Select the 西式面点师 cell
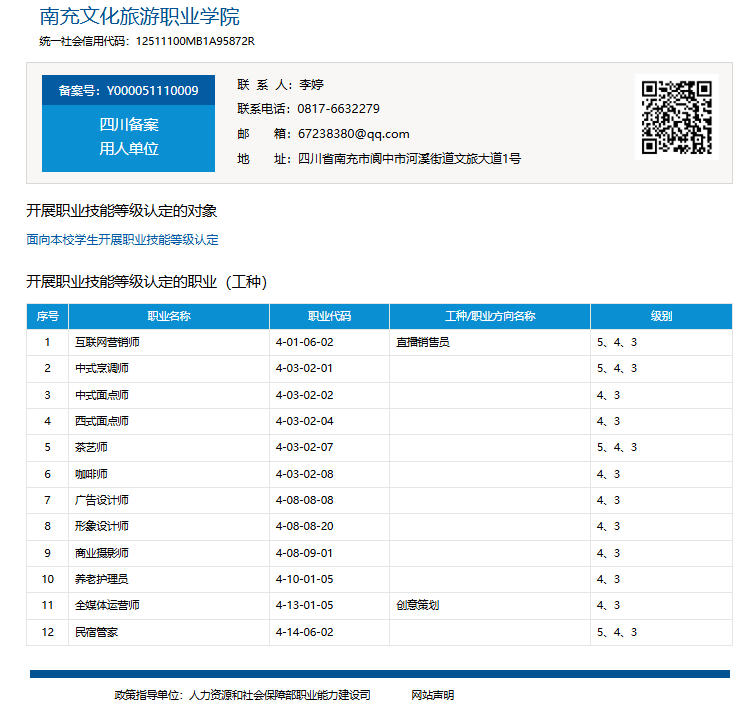756x705 pixels. pyautogui.click(x=169, y=421)
